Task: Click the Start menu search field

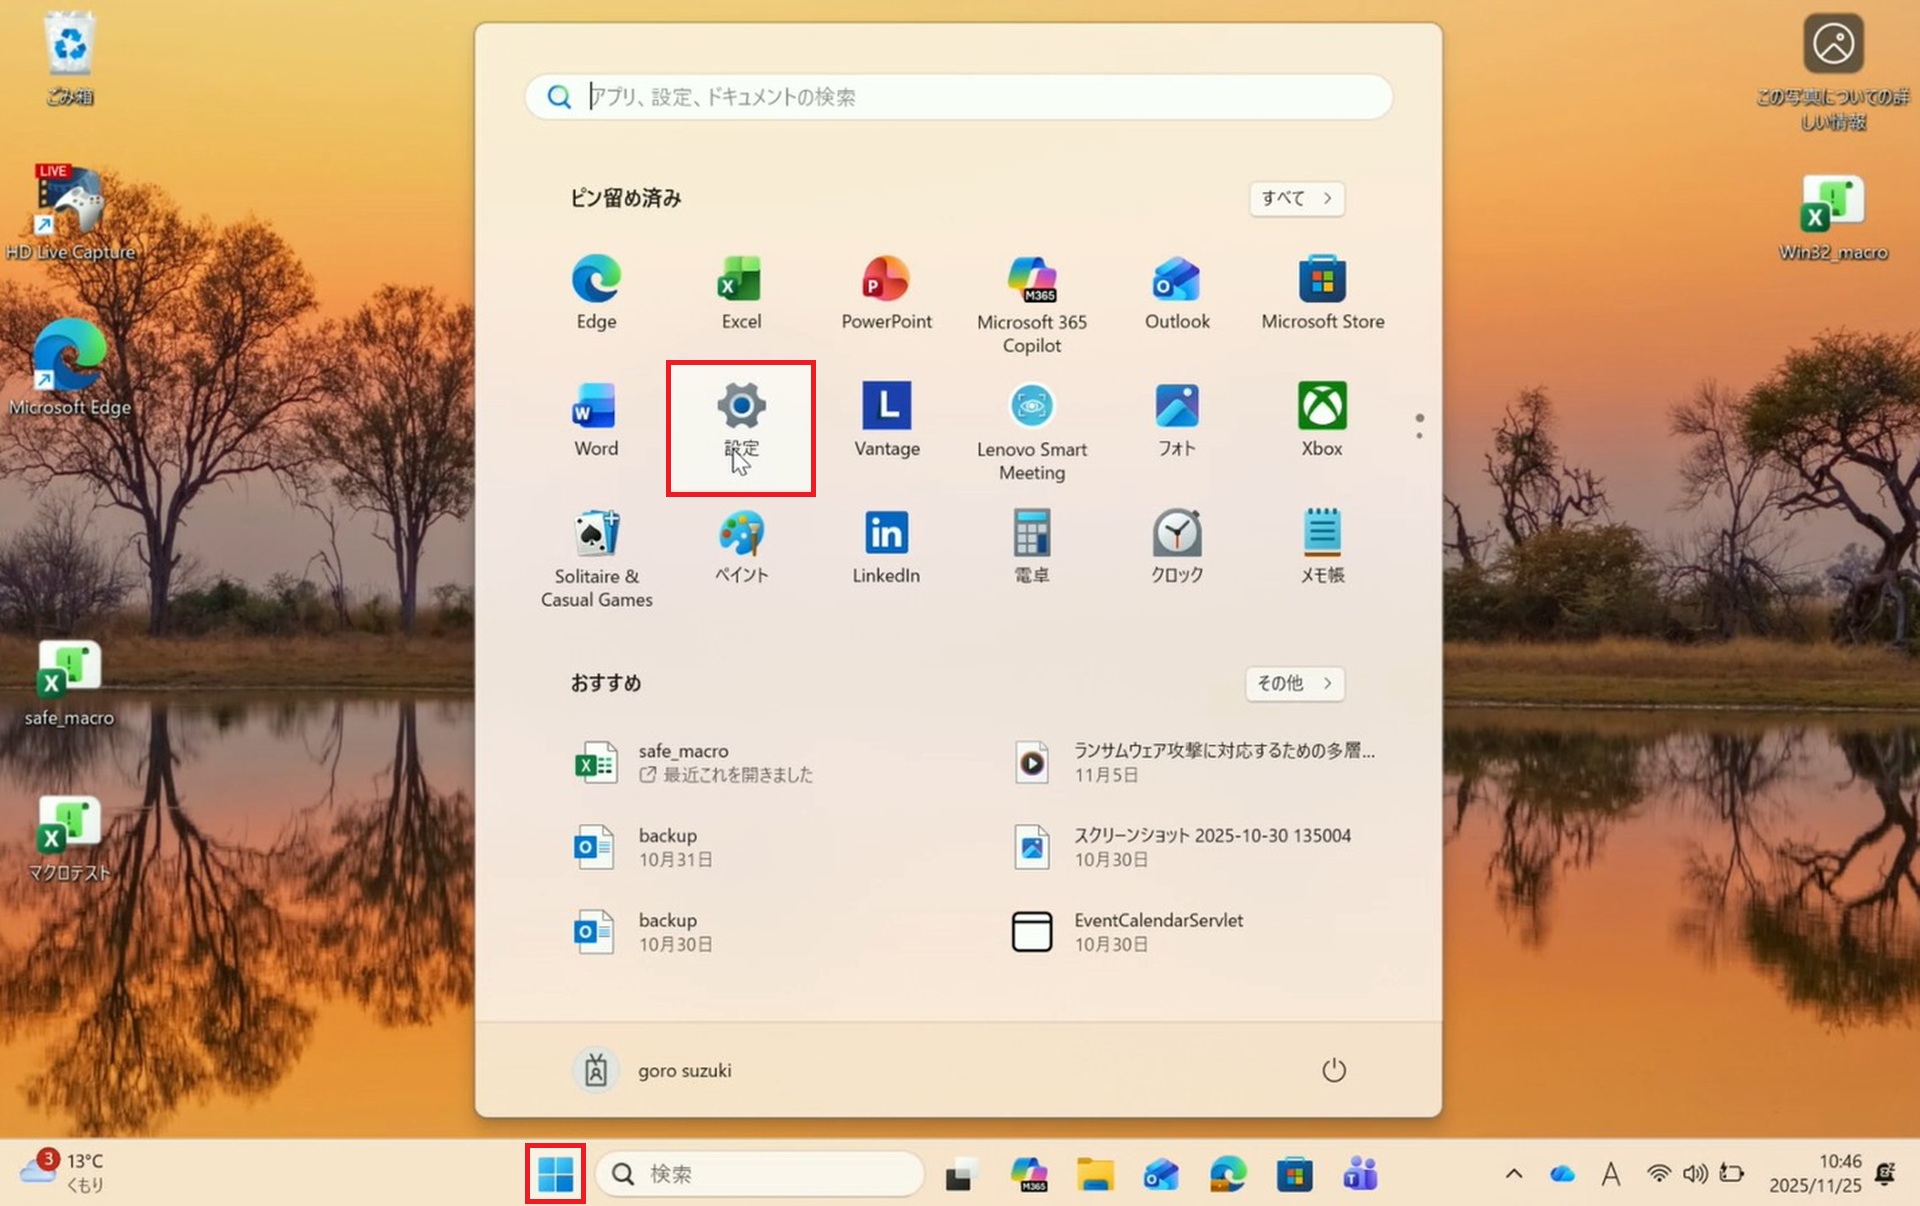Action: tap(960, 97)
